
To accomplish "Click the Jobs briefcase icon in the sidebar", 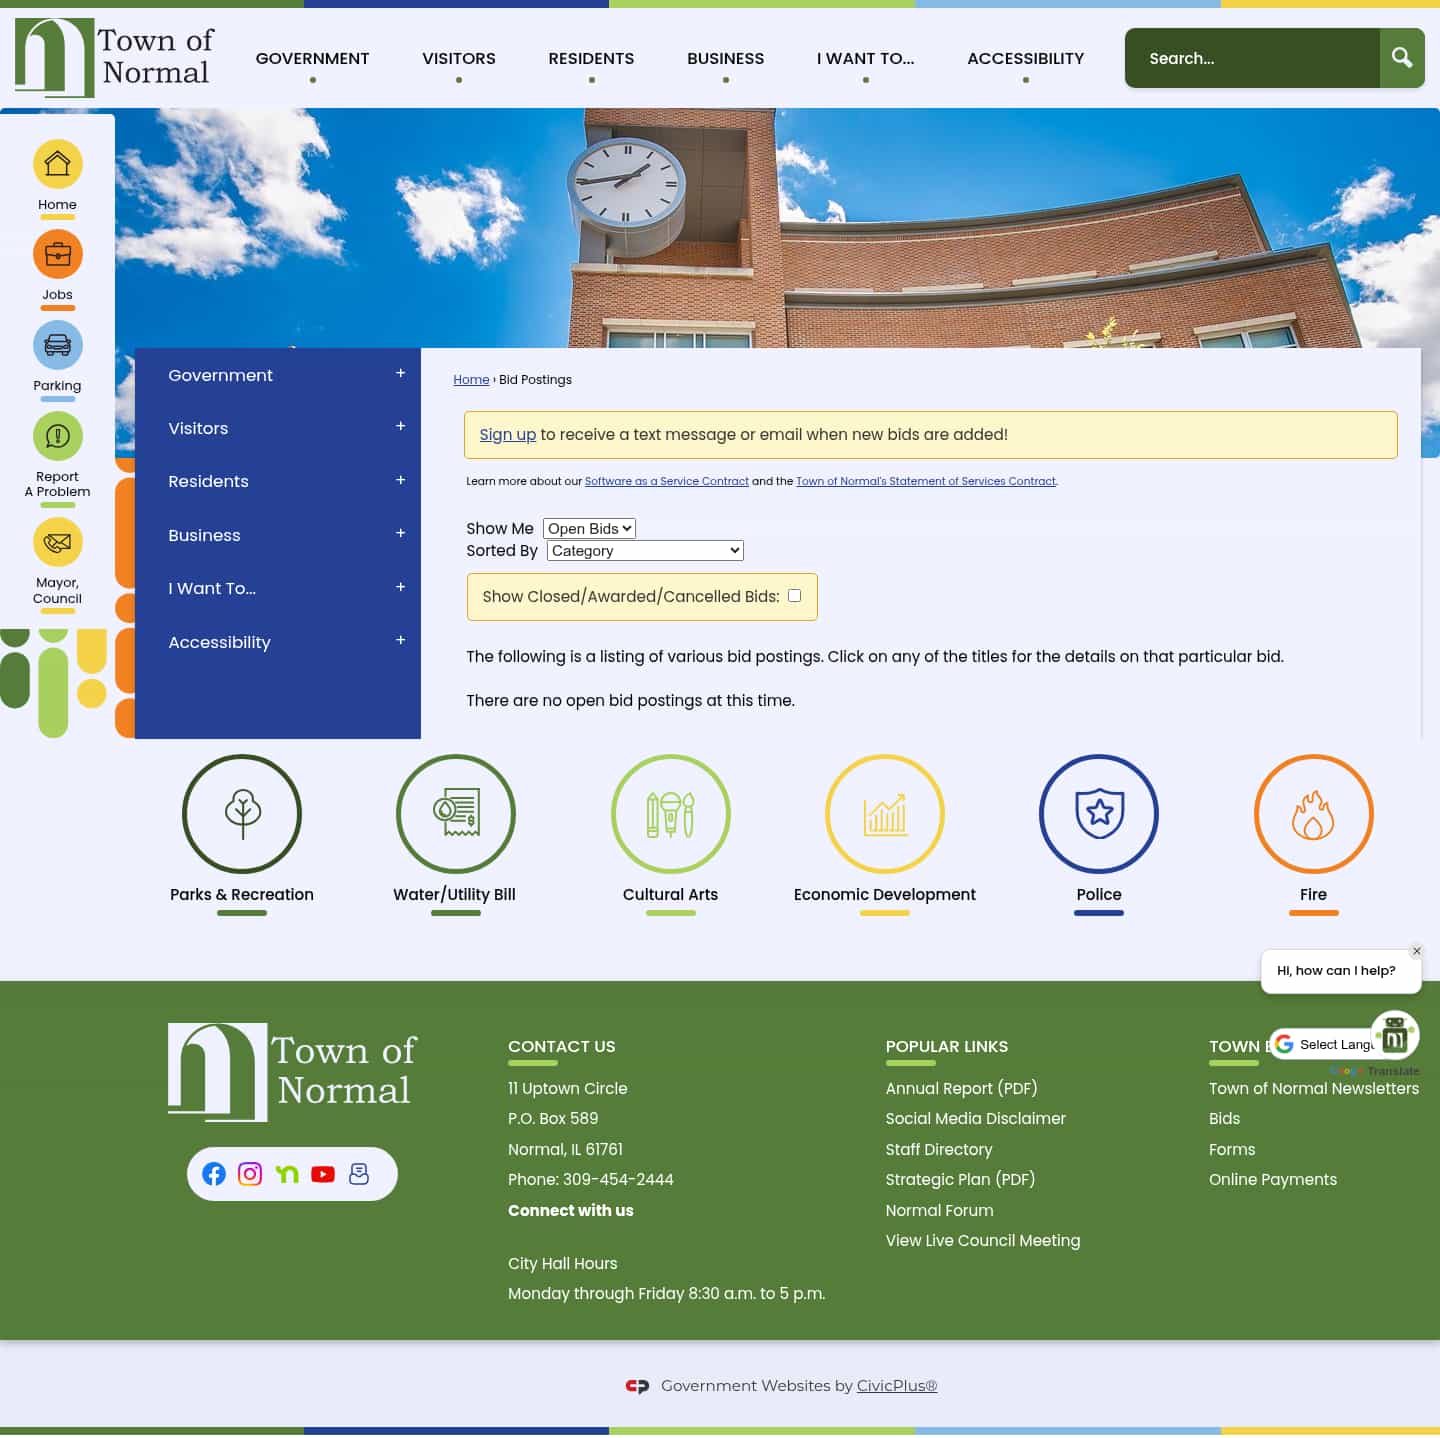I will click(x=57, y=254).
